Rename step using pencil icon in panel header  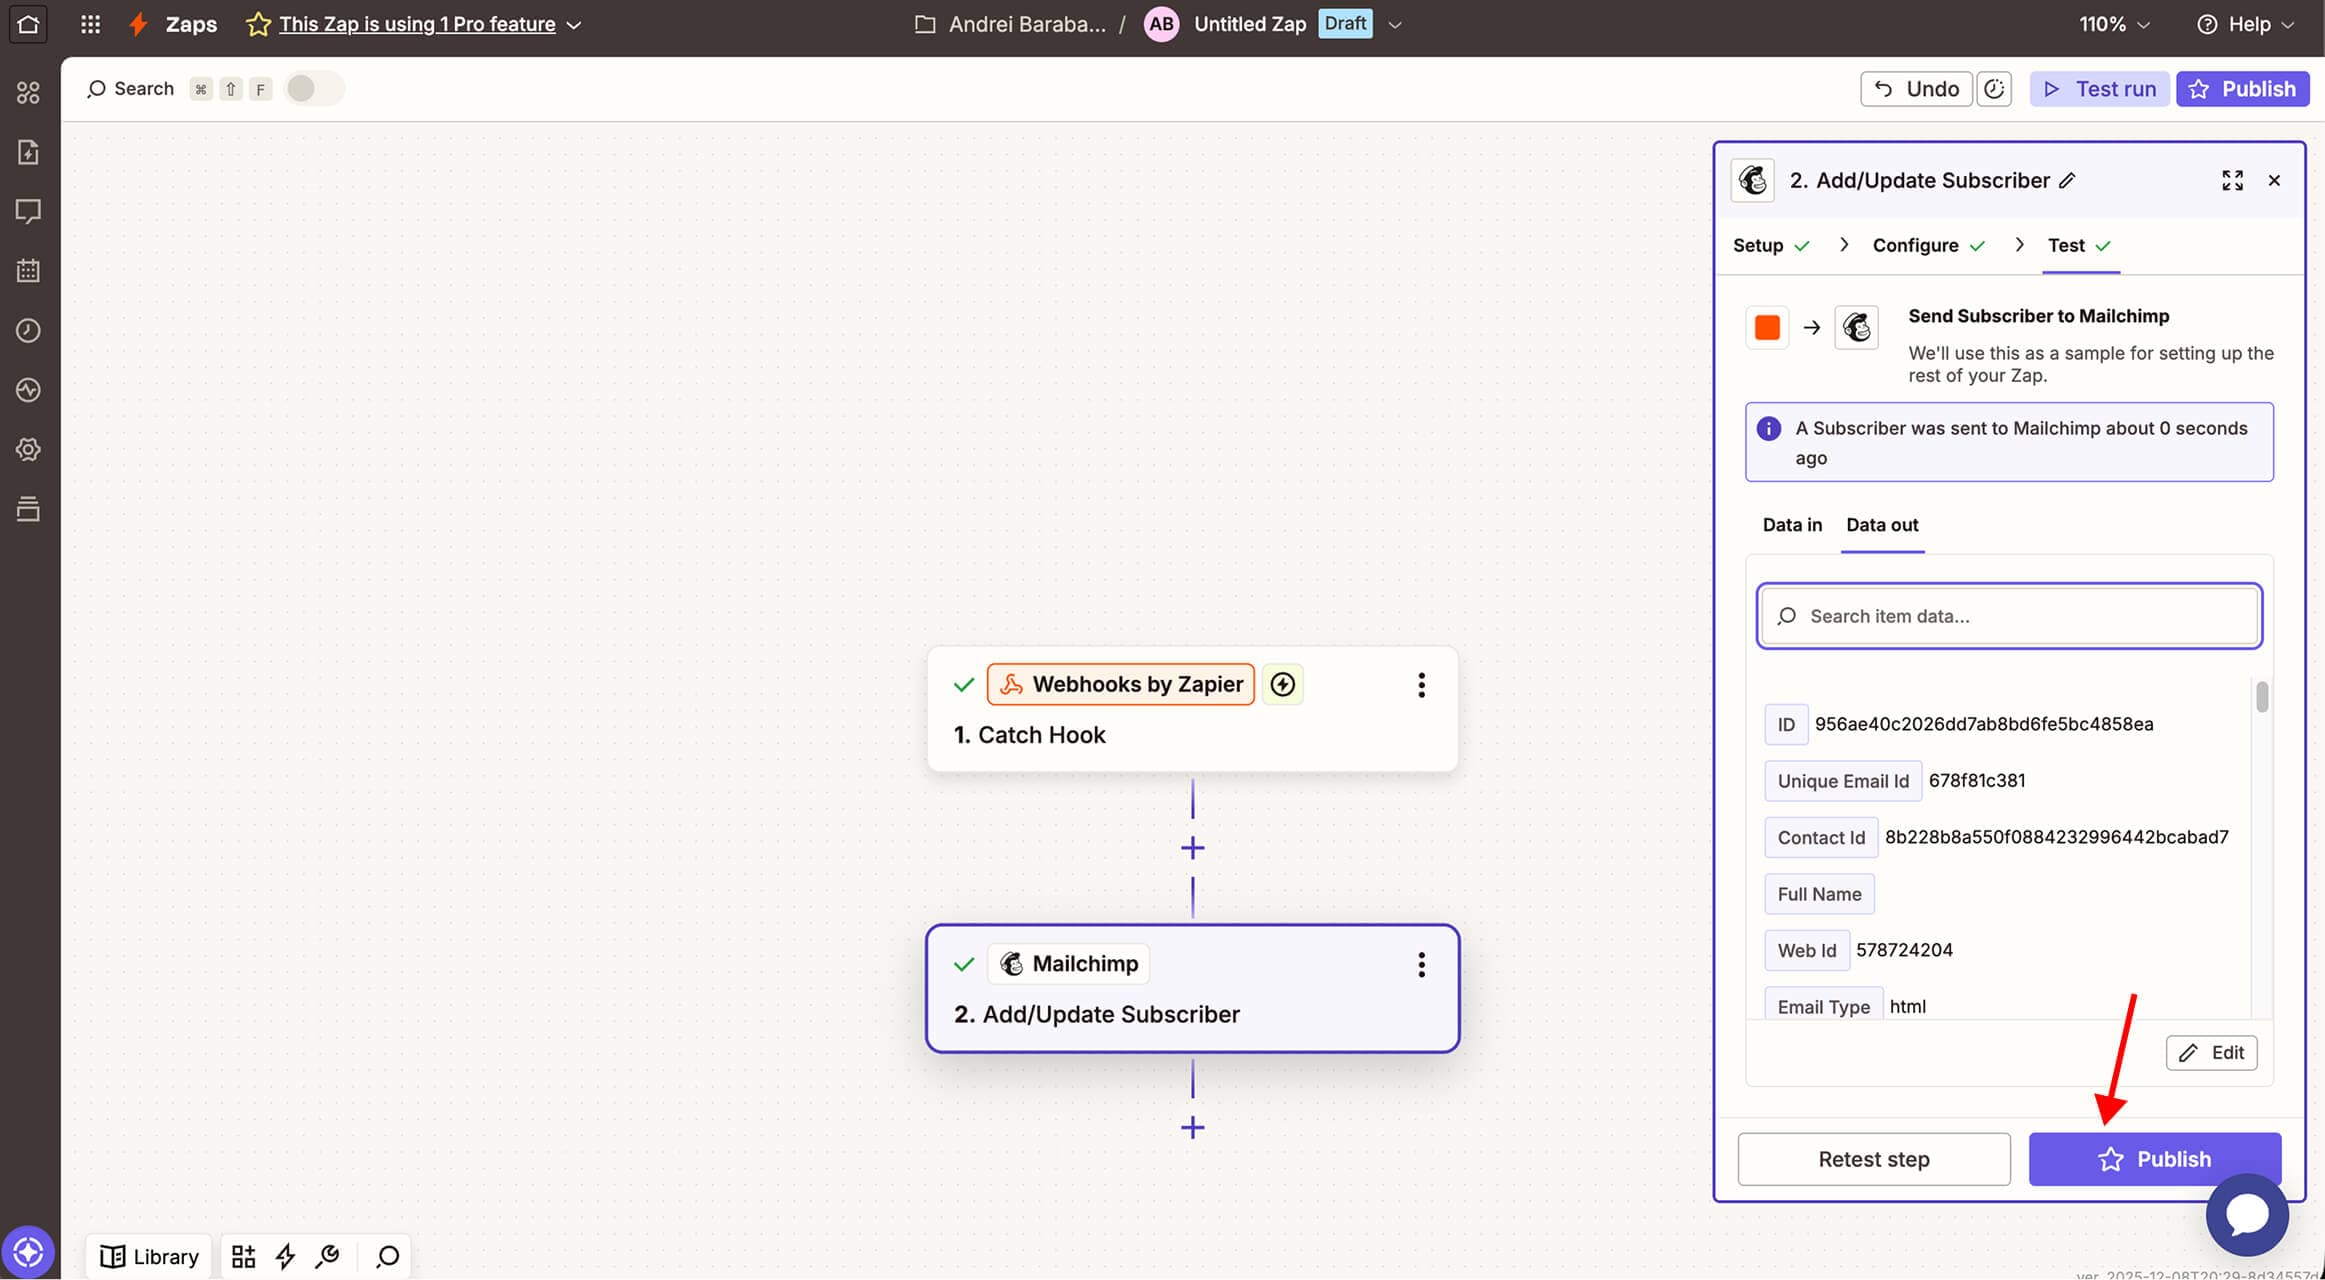[x=2067, y=181]
